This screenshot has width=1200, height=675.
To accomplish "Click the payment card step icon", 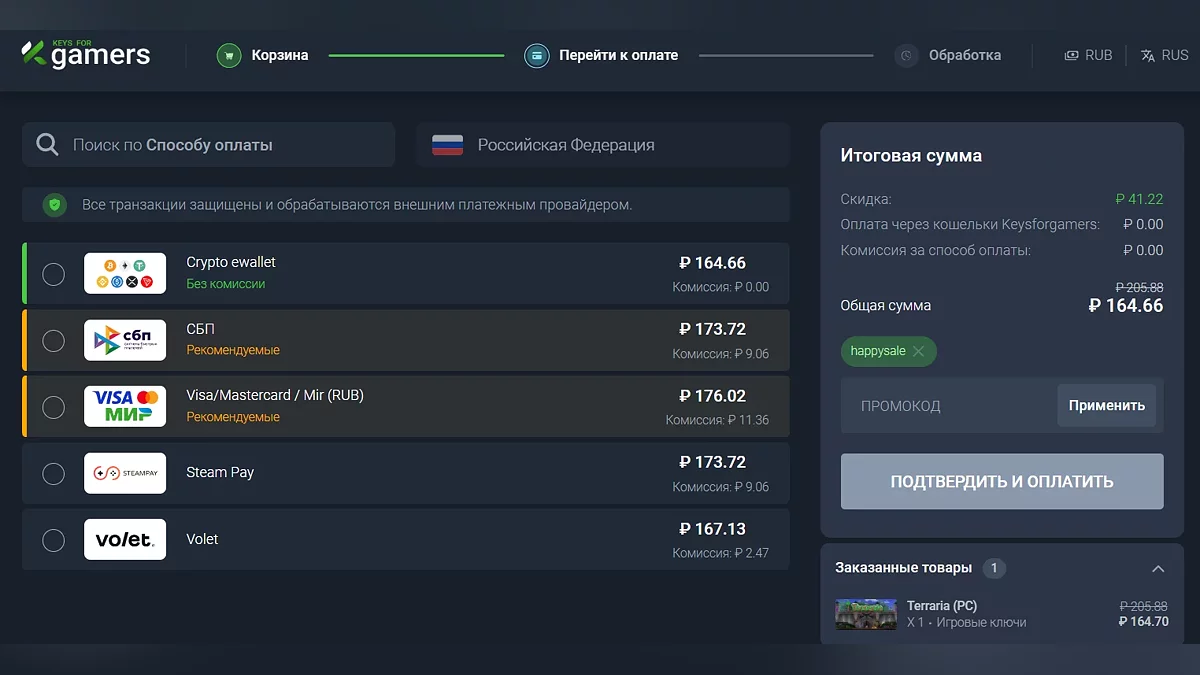I will (537, 56).
